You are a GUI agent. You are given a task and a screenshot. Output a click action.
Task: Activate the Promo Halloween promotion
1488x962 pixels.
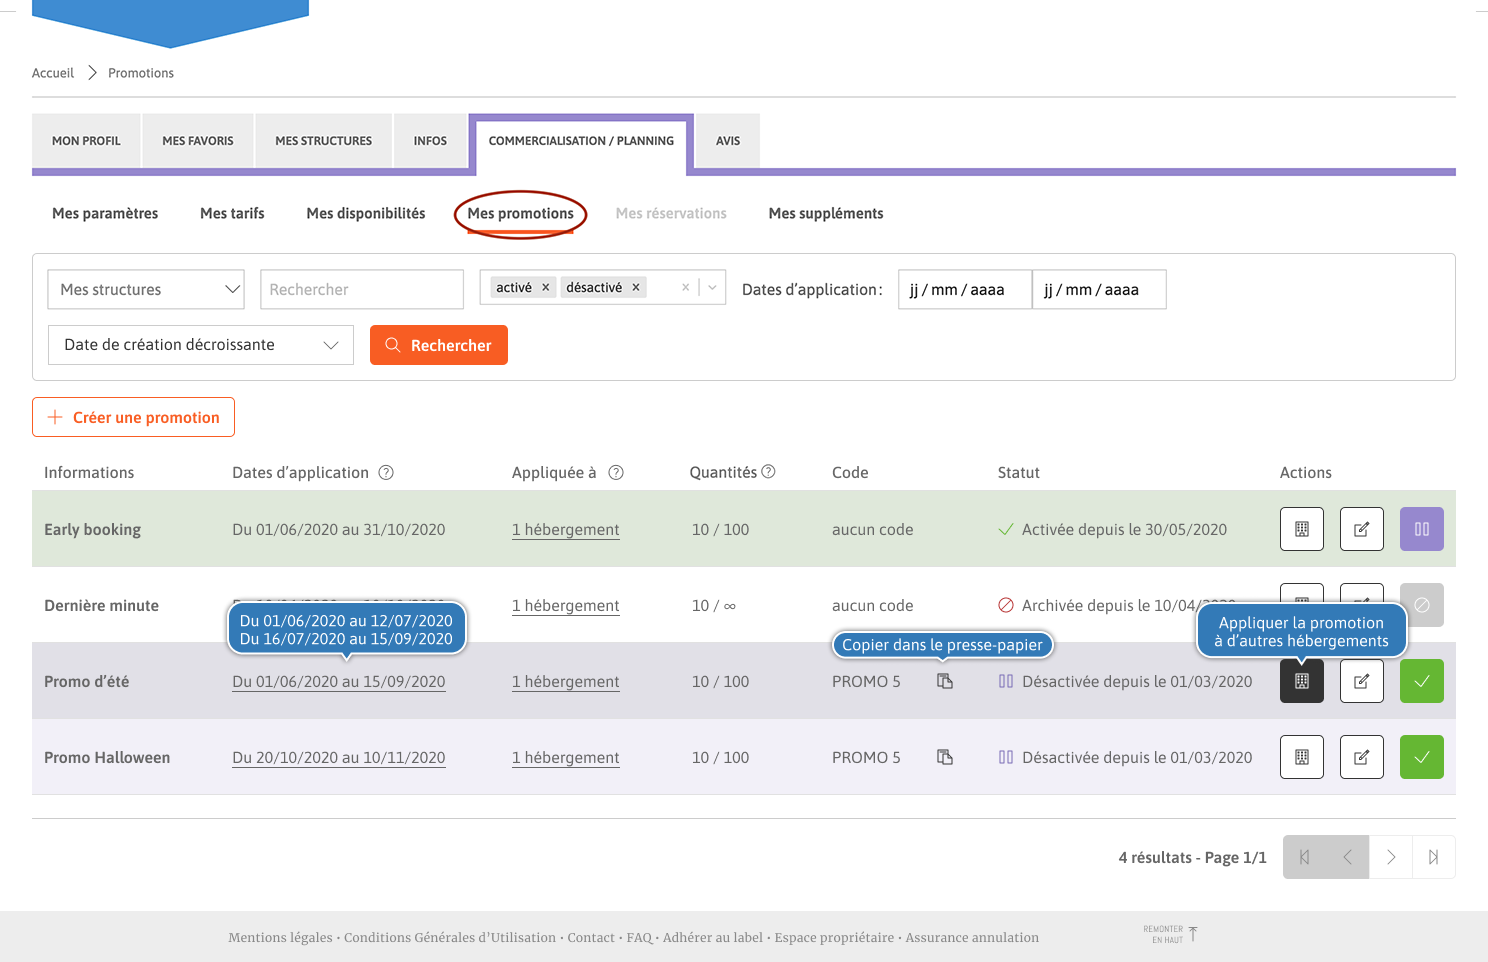point(1422,757)
